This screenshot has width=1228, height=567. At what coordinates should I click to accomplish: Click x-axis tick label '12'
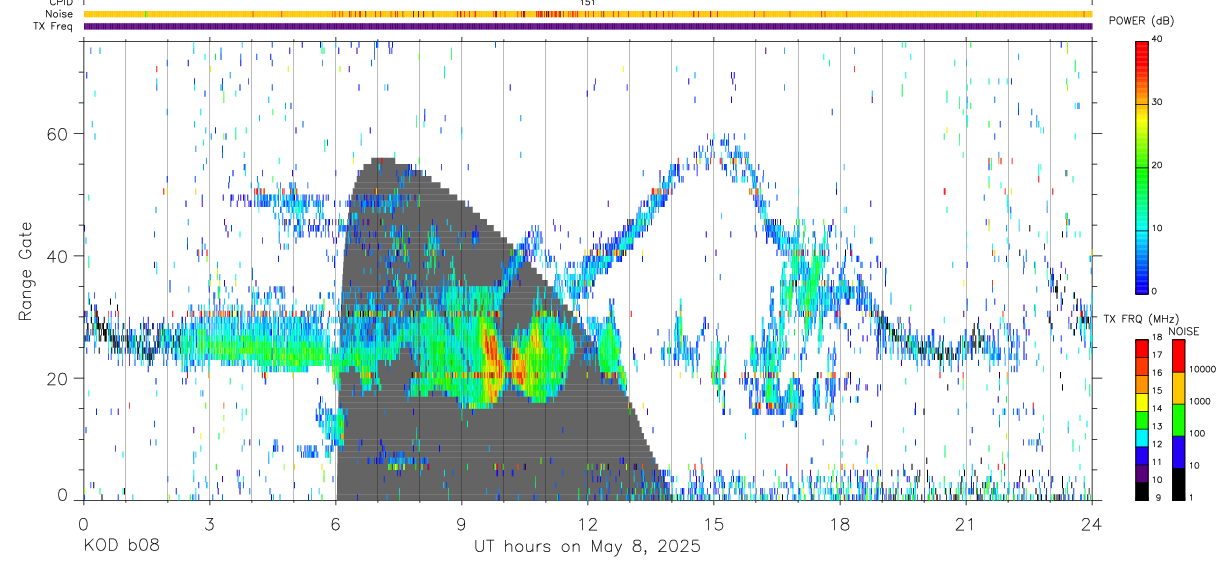click(587, 523)
